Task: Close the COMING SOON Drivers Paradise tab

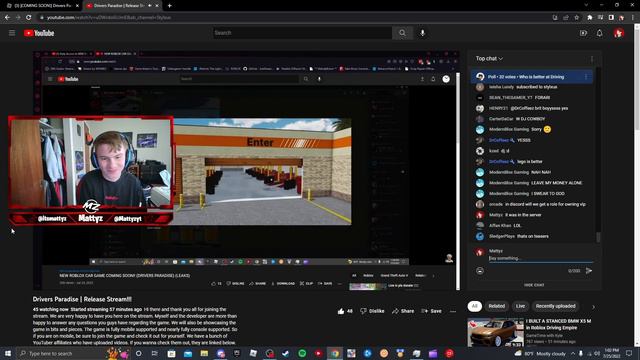Action: pos(77,6)
